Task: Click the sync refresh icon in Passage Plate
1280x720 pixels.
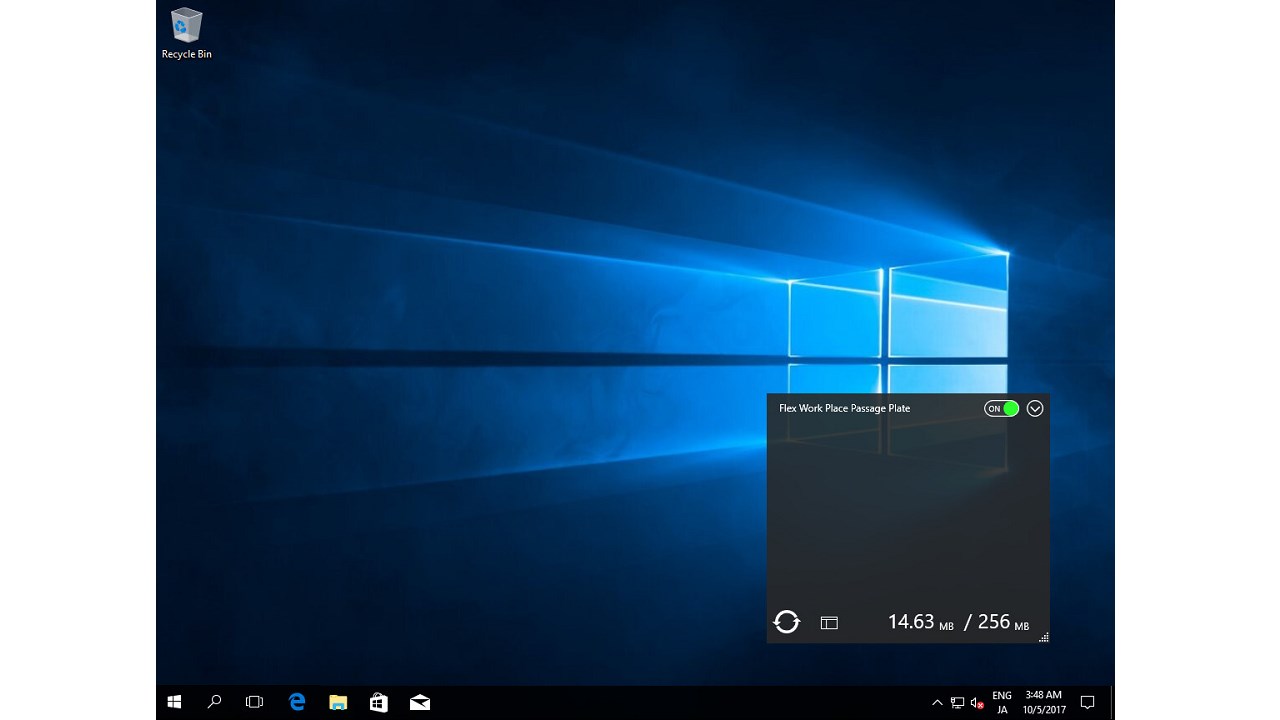Action: pos(787,622)
